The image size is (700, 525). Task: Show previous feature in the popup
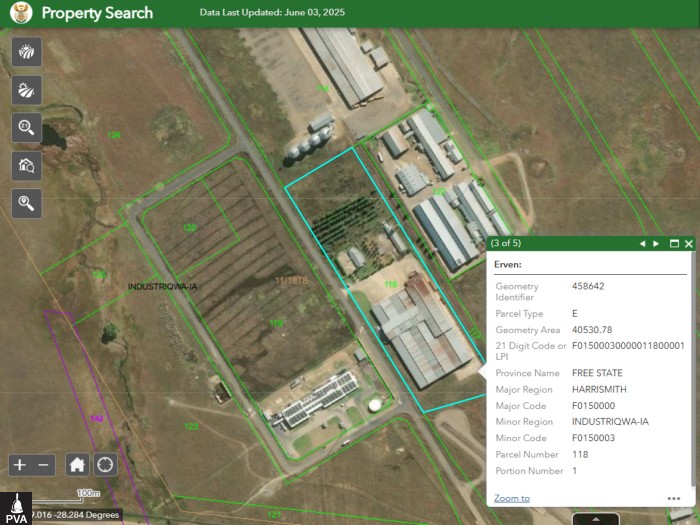point(642,243)
